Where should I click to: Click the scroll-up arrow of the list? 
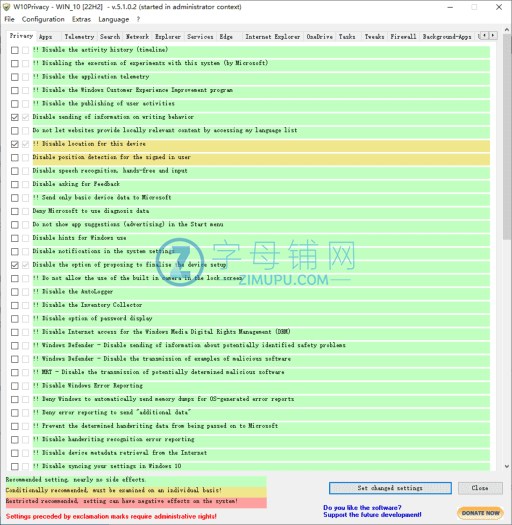coord(507,30)
